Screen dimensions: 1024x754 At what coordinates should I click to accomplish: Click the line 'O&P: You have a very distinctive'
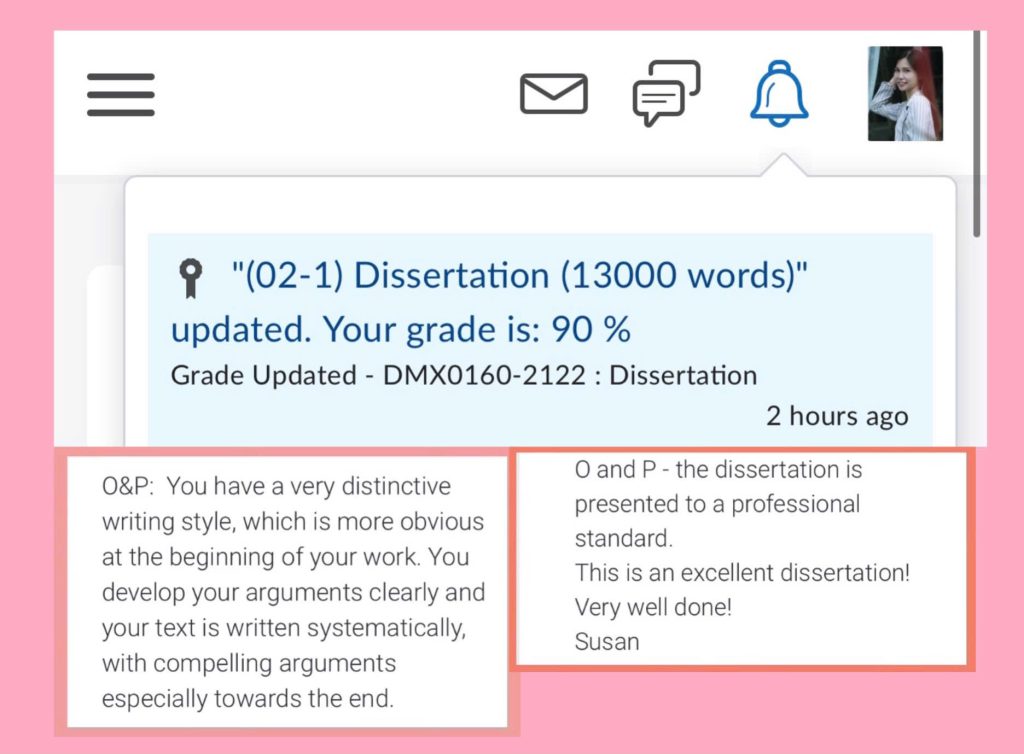276,486
